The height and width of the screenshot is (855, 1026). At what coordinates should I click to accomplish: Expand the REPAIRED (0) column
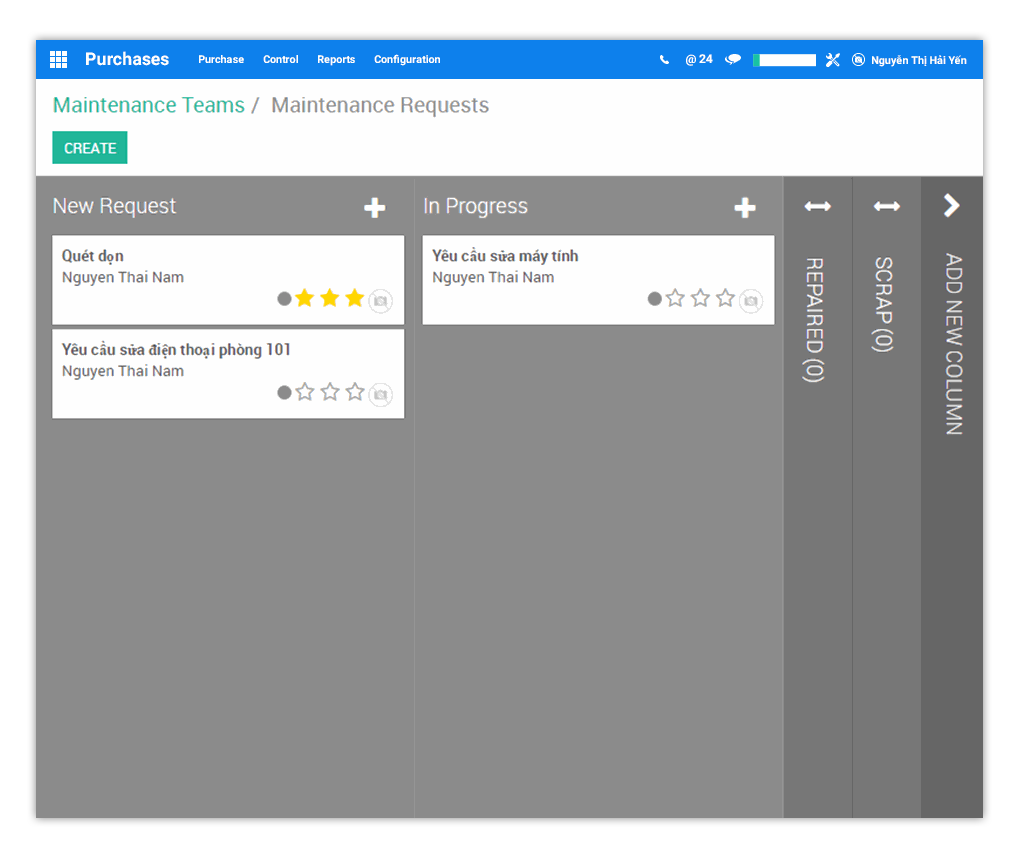[x=816, y=206]
